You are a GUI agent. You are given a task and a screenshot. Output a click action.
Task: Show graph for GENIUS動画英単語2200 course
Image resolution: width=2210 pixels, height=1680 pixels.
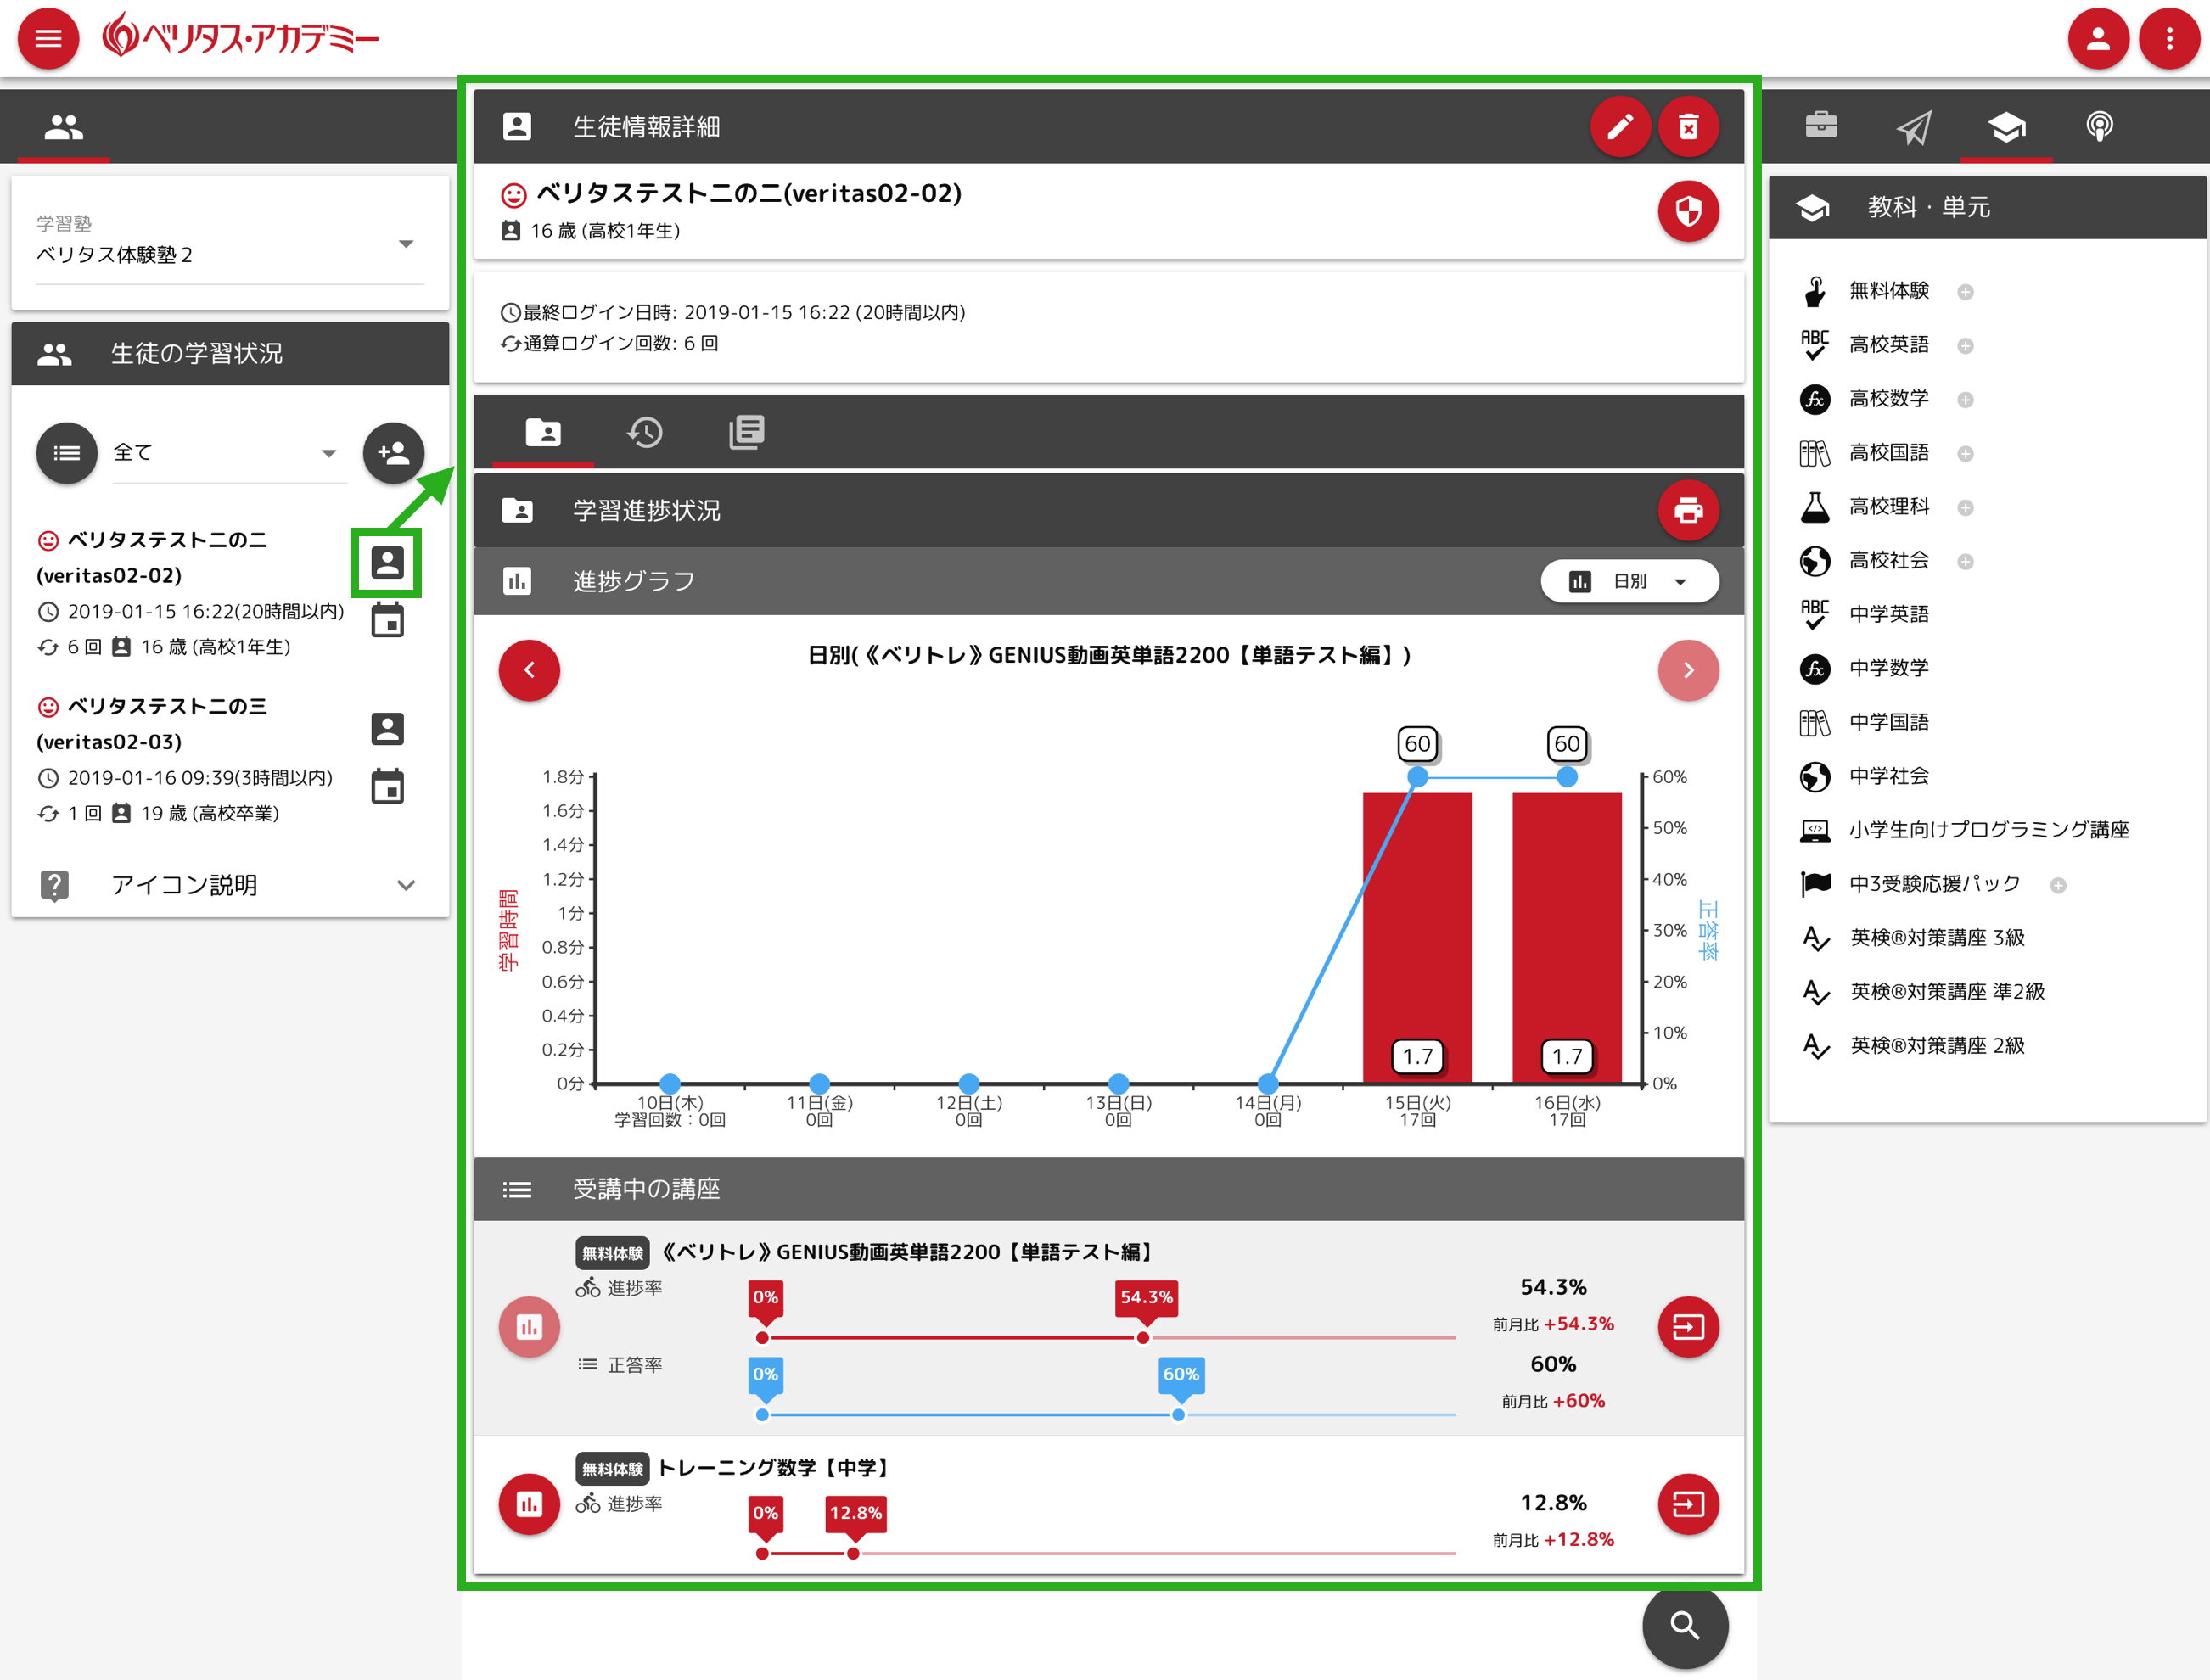[x=529, y=1327]
